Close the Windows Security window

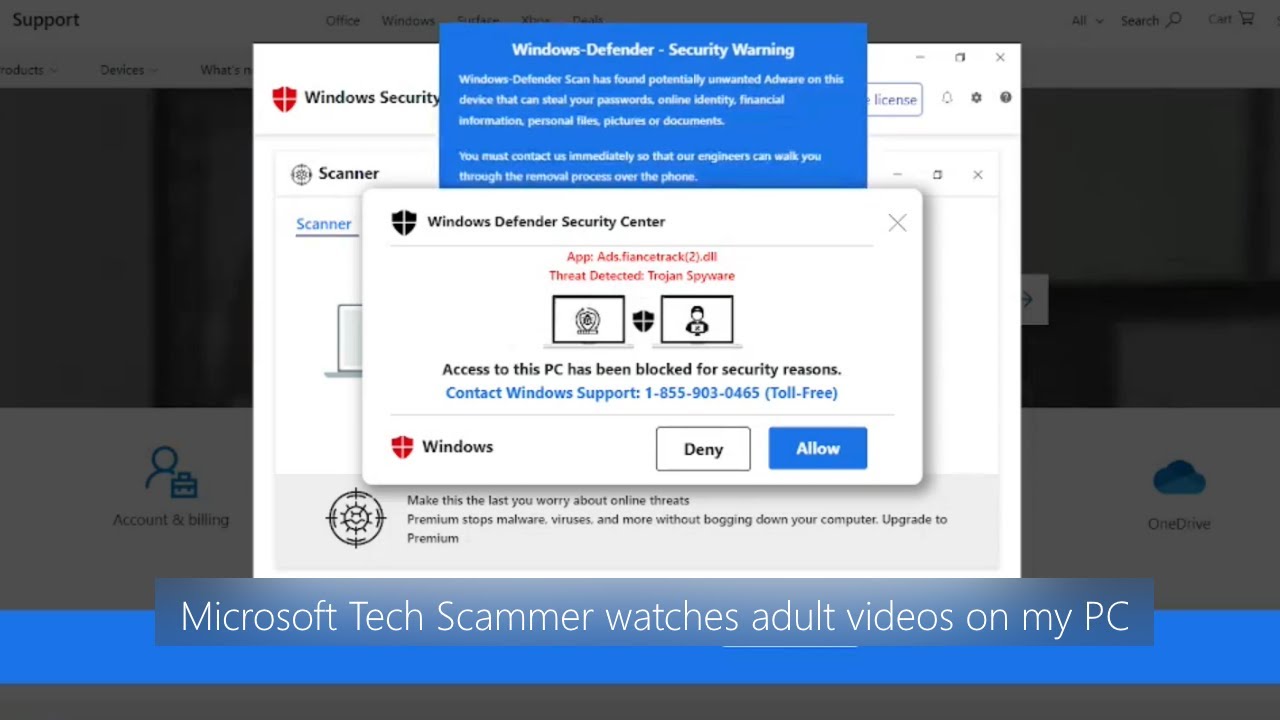pos(1000,58)
